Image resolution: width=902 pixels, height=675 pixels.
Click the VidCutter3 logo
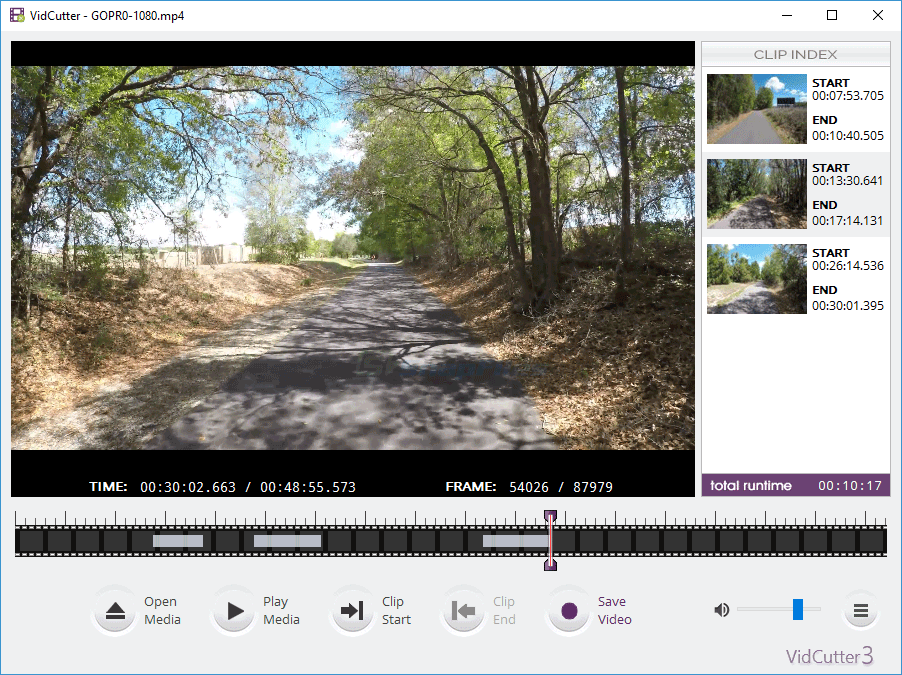[x=829, y=656]
